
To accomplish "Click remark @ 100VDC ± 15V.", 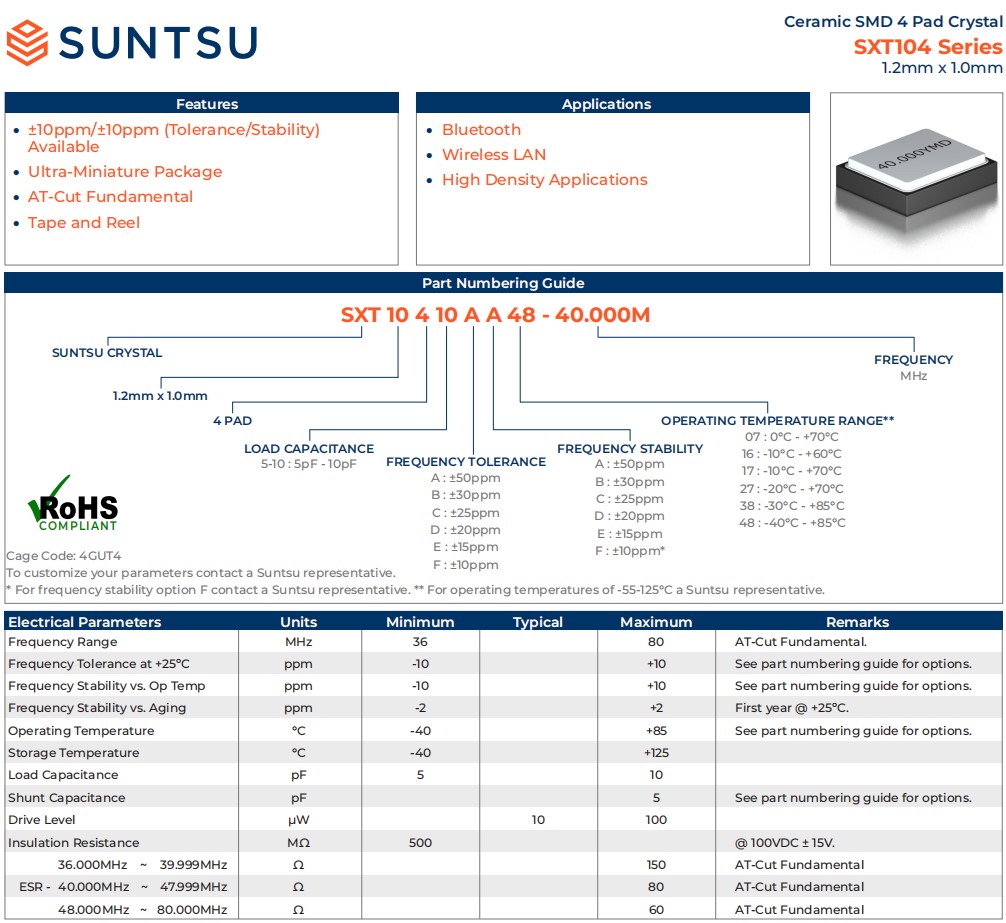I will click(785, 843).
